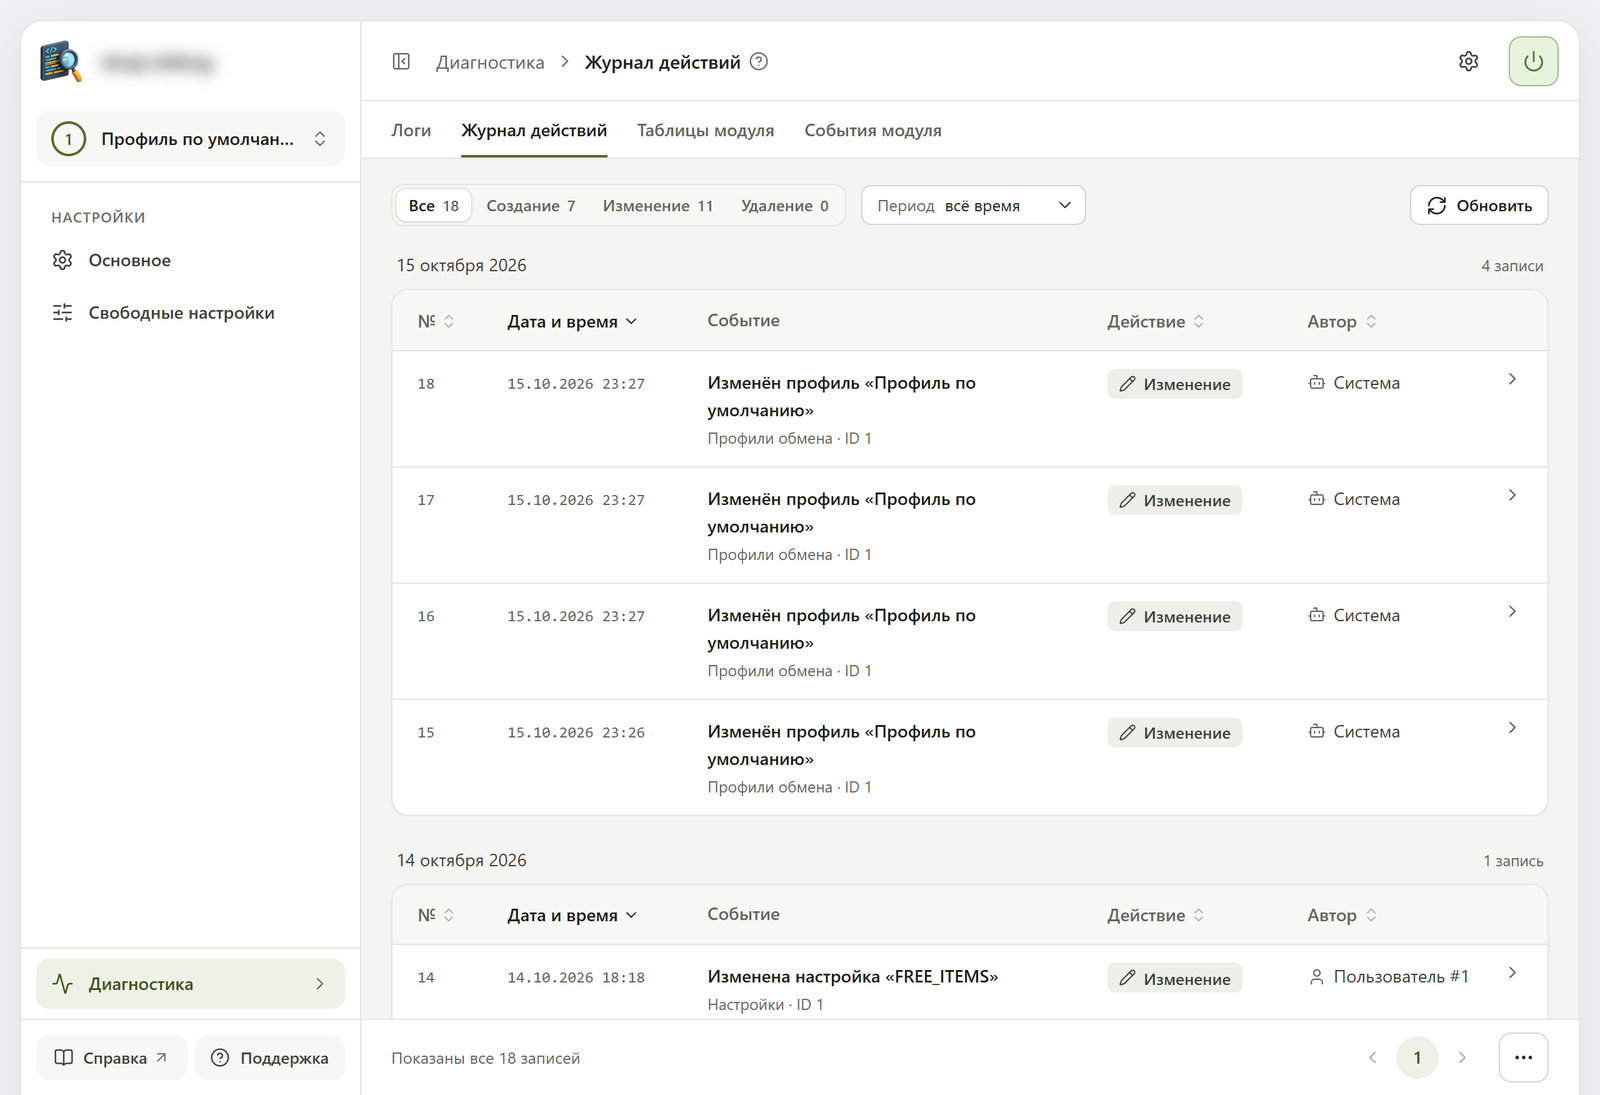Screen dimensions: 1600x1095
Task: Switch to the Логи tab
Action: pyautogui.click(x=411, y=131)
